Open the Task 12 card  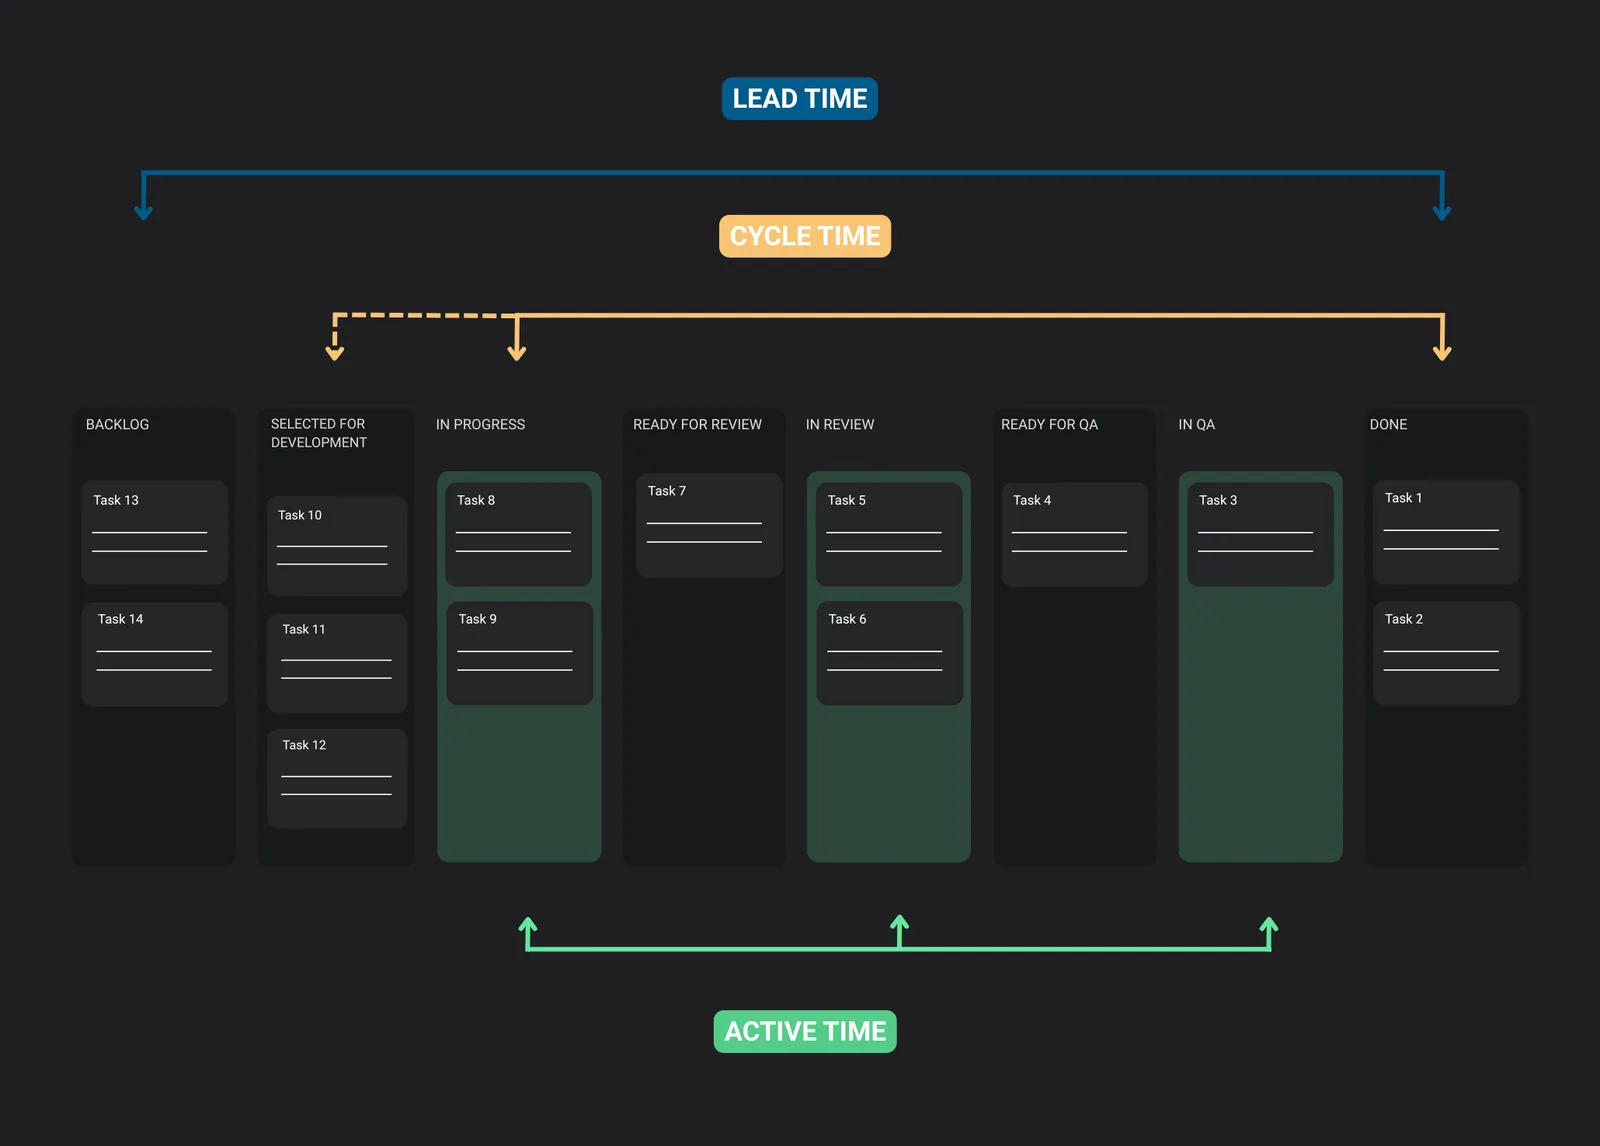337,778
